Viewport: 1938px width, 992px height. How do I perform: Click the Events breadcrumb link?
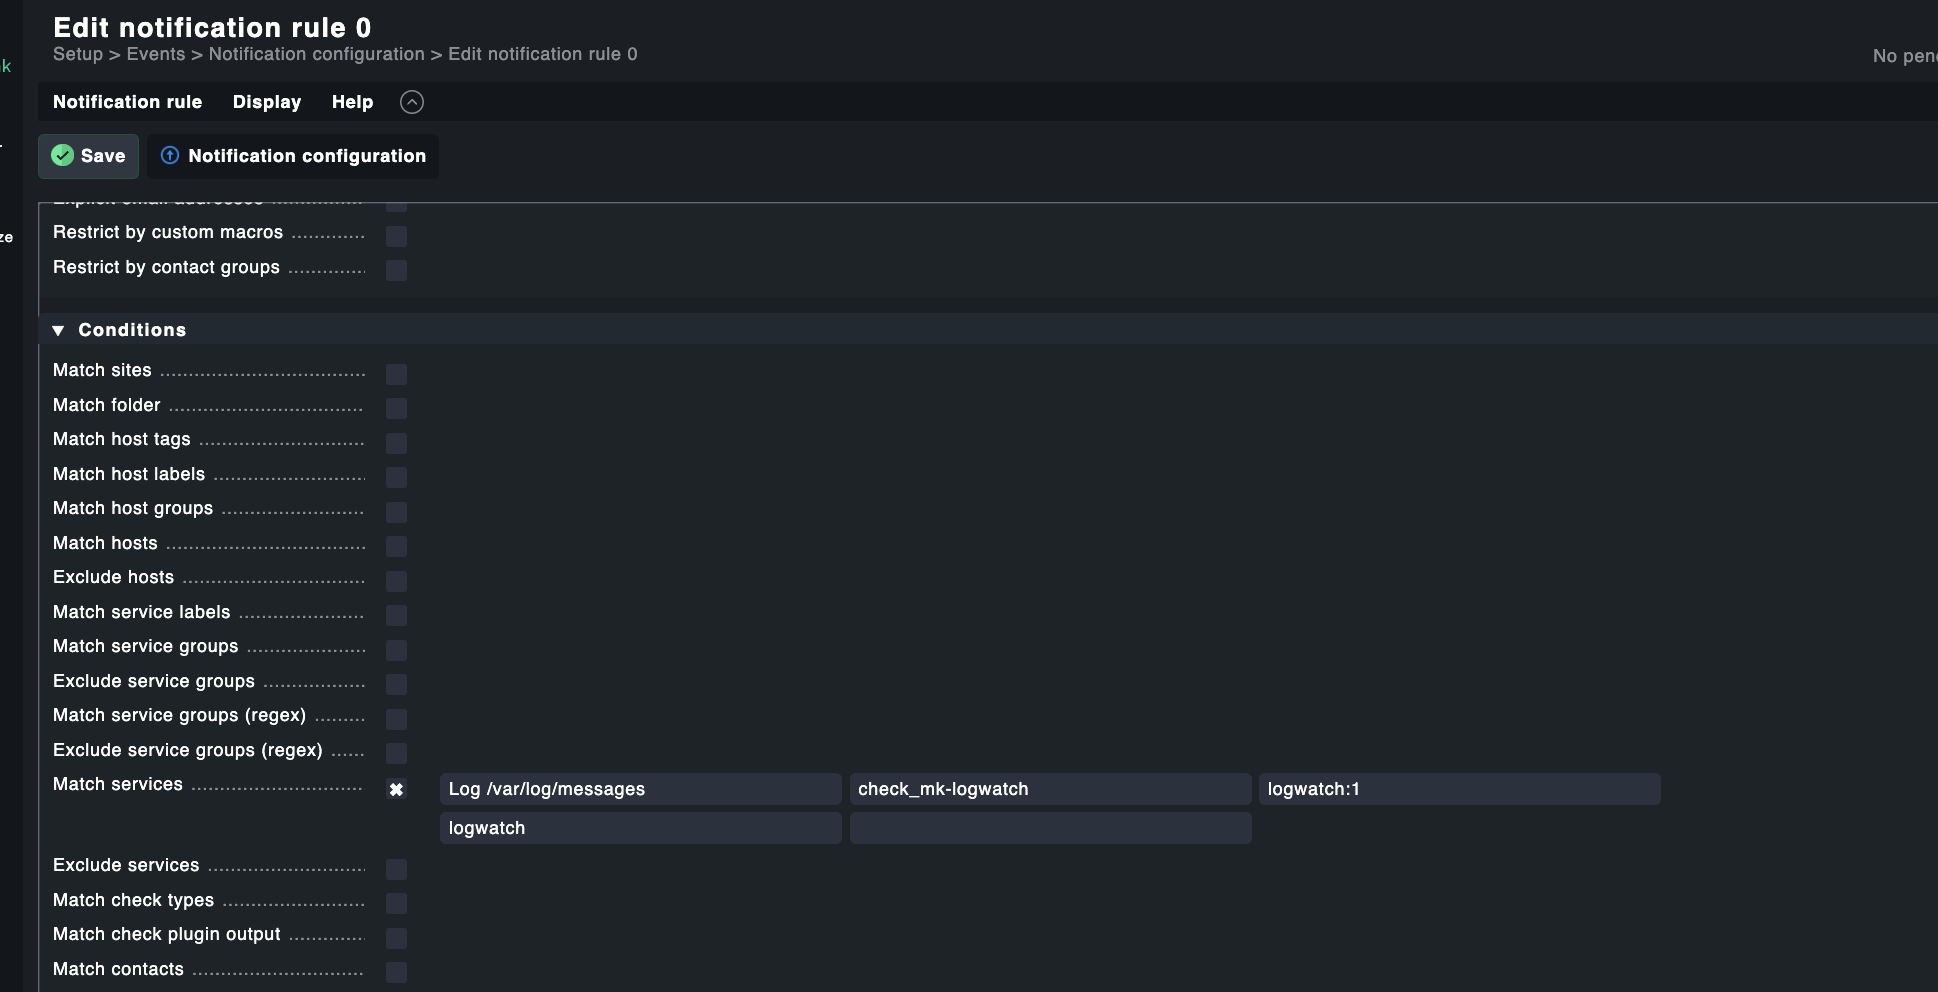[x=155, y=54]
